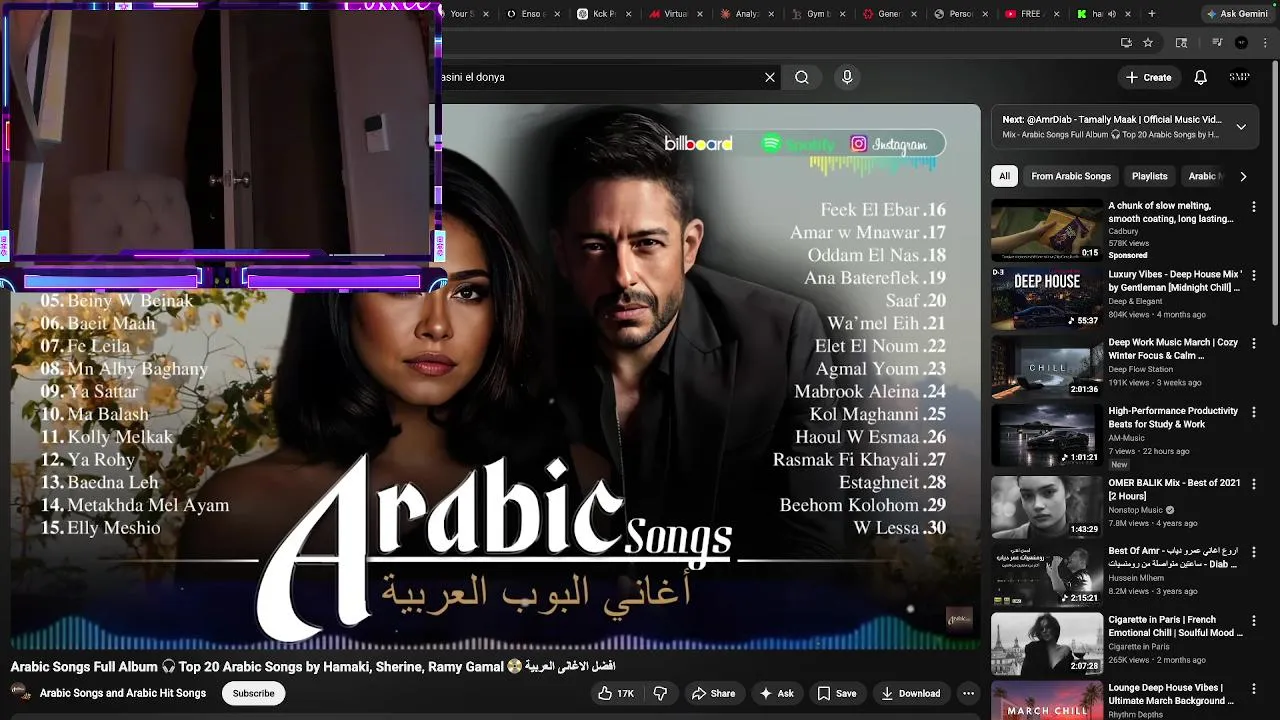
Task: Click in the YouTube search input field
Action: 598,77
